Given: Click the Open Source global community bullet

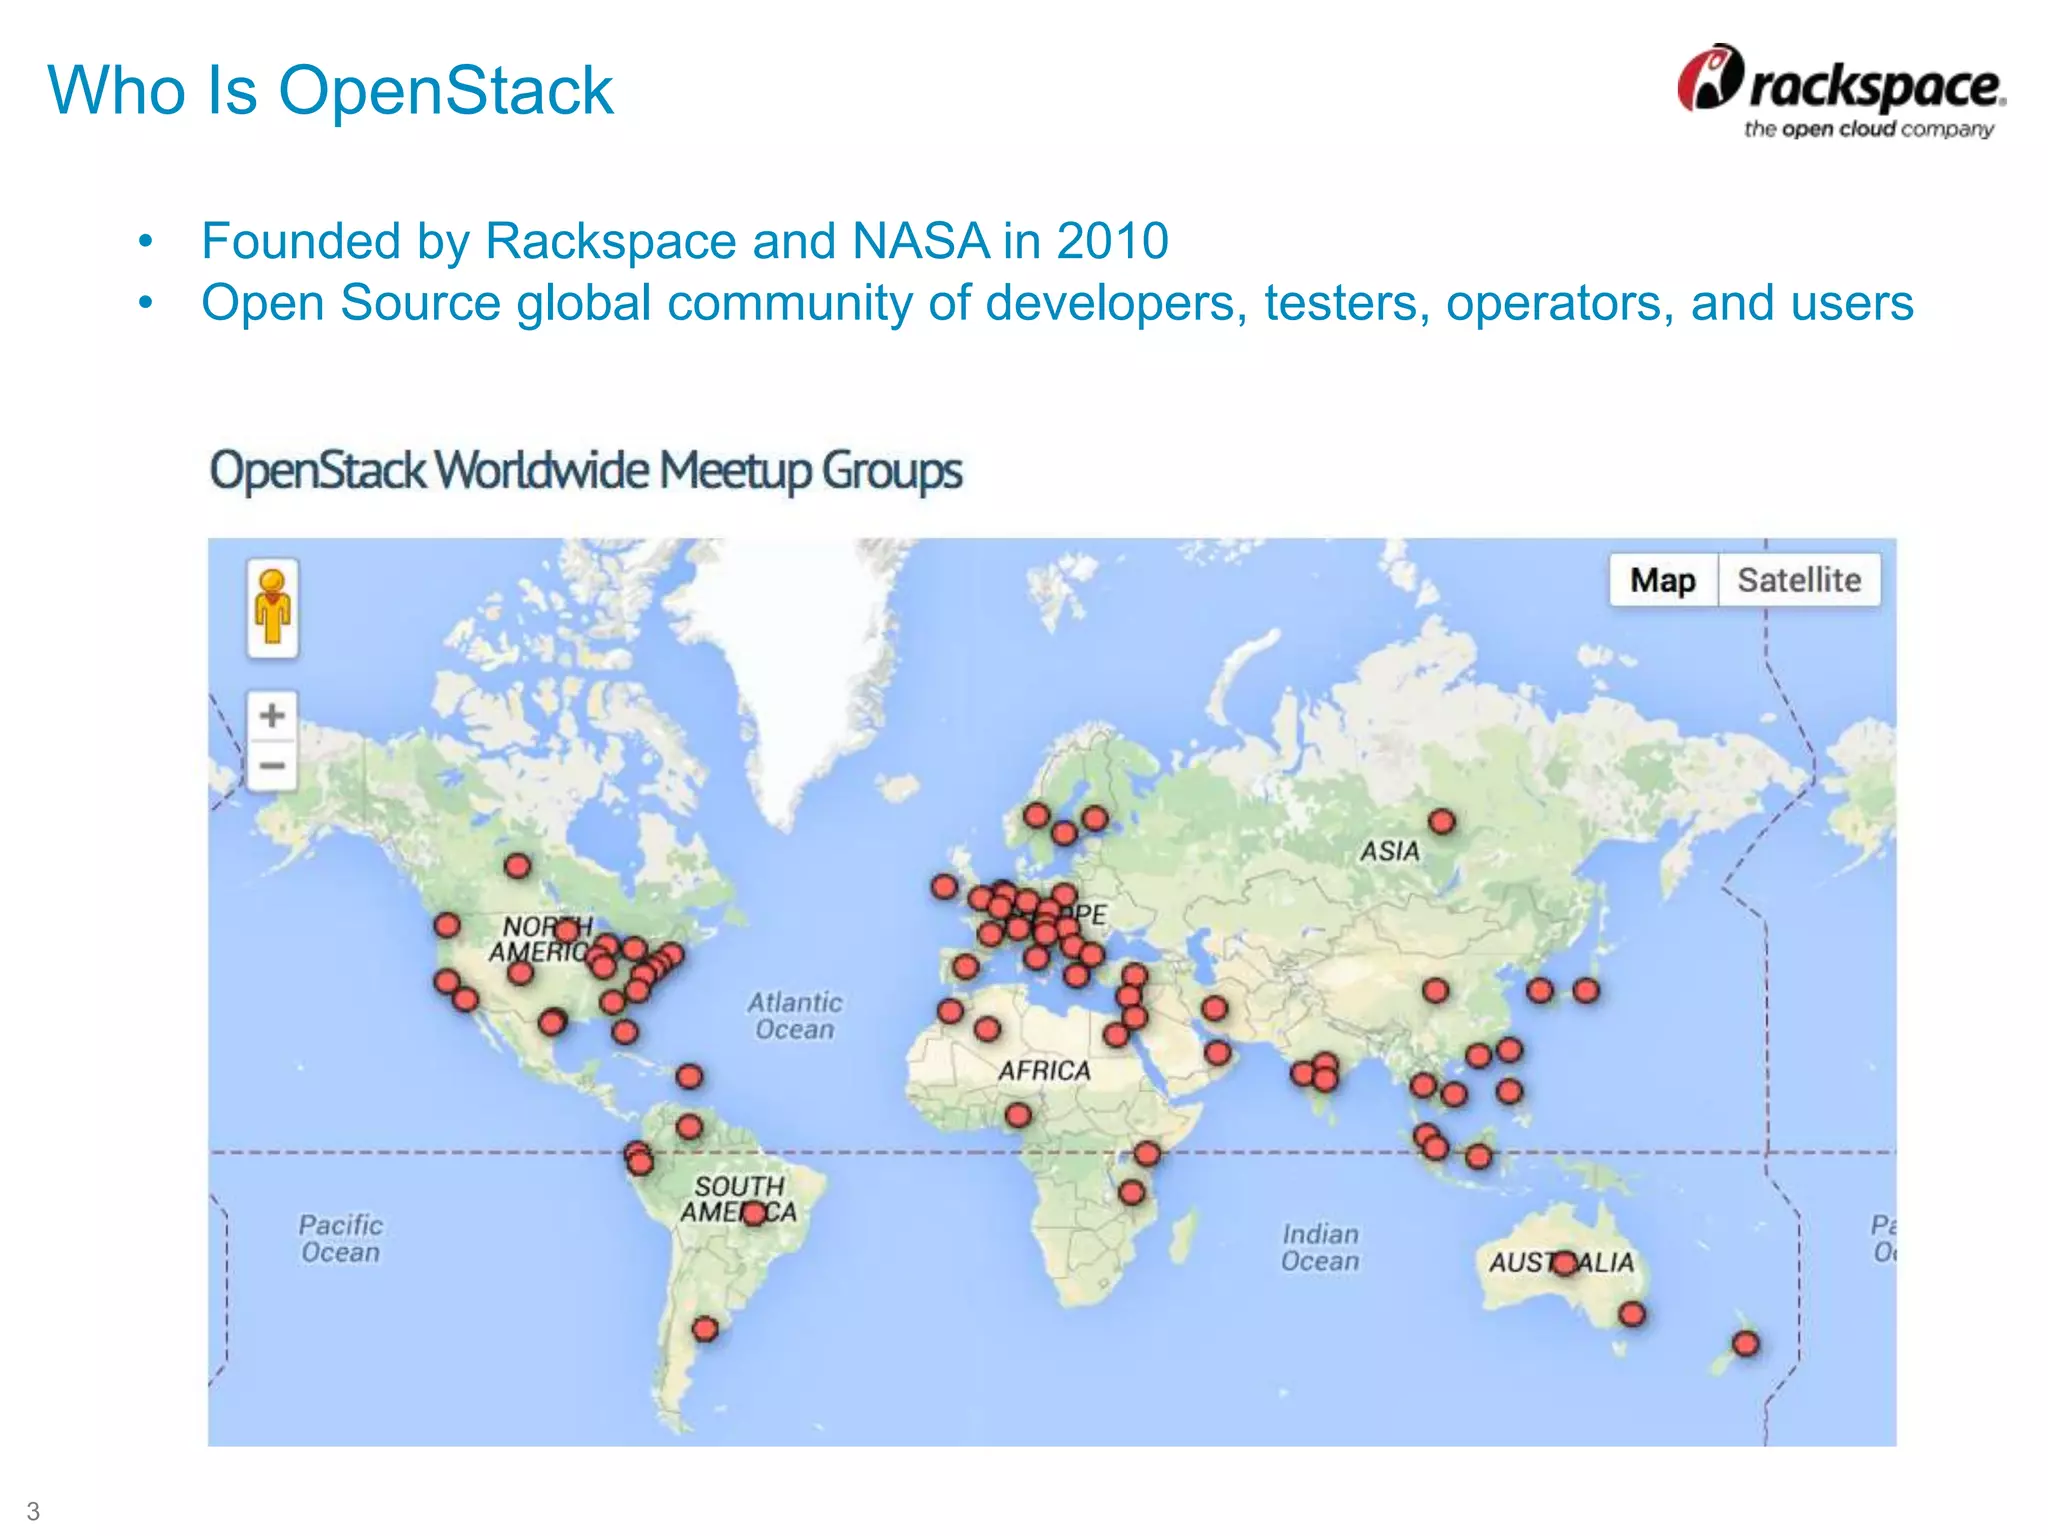Looking at the screenshot, I should pyautogui.click(x=1057, y=303).
